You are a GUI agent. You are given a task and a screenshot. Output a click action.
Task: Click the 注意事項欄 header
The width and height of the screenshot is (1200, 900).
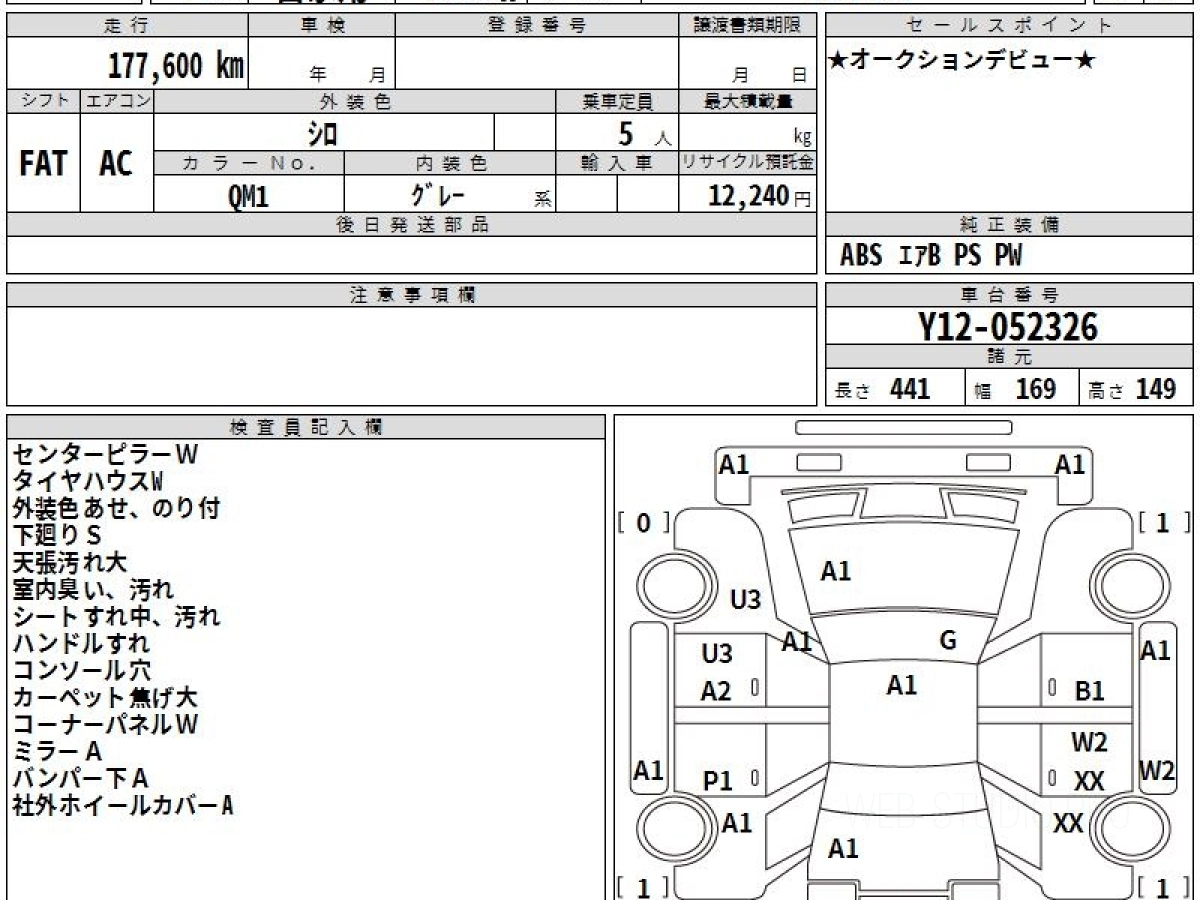pyautogui.click(x=412, y=295)
